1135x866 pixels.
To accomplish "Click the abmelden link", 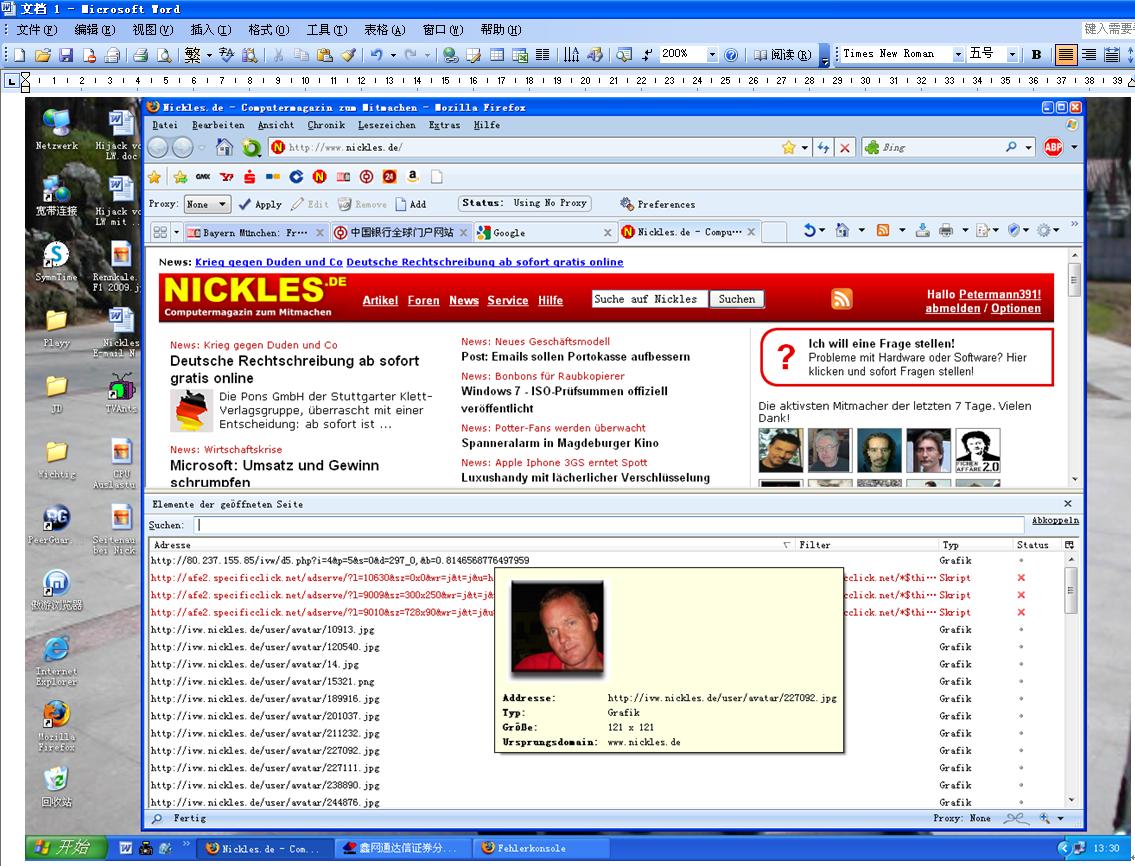I will coord(953,308).
